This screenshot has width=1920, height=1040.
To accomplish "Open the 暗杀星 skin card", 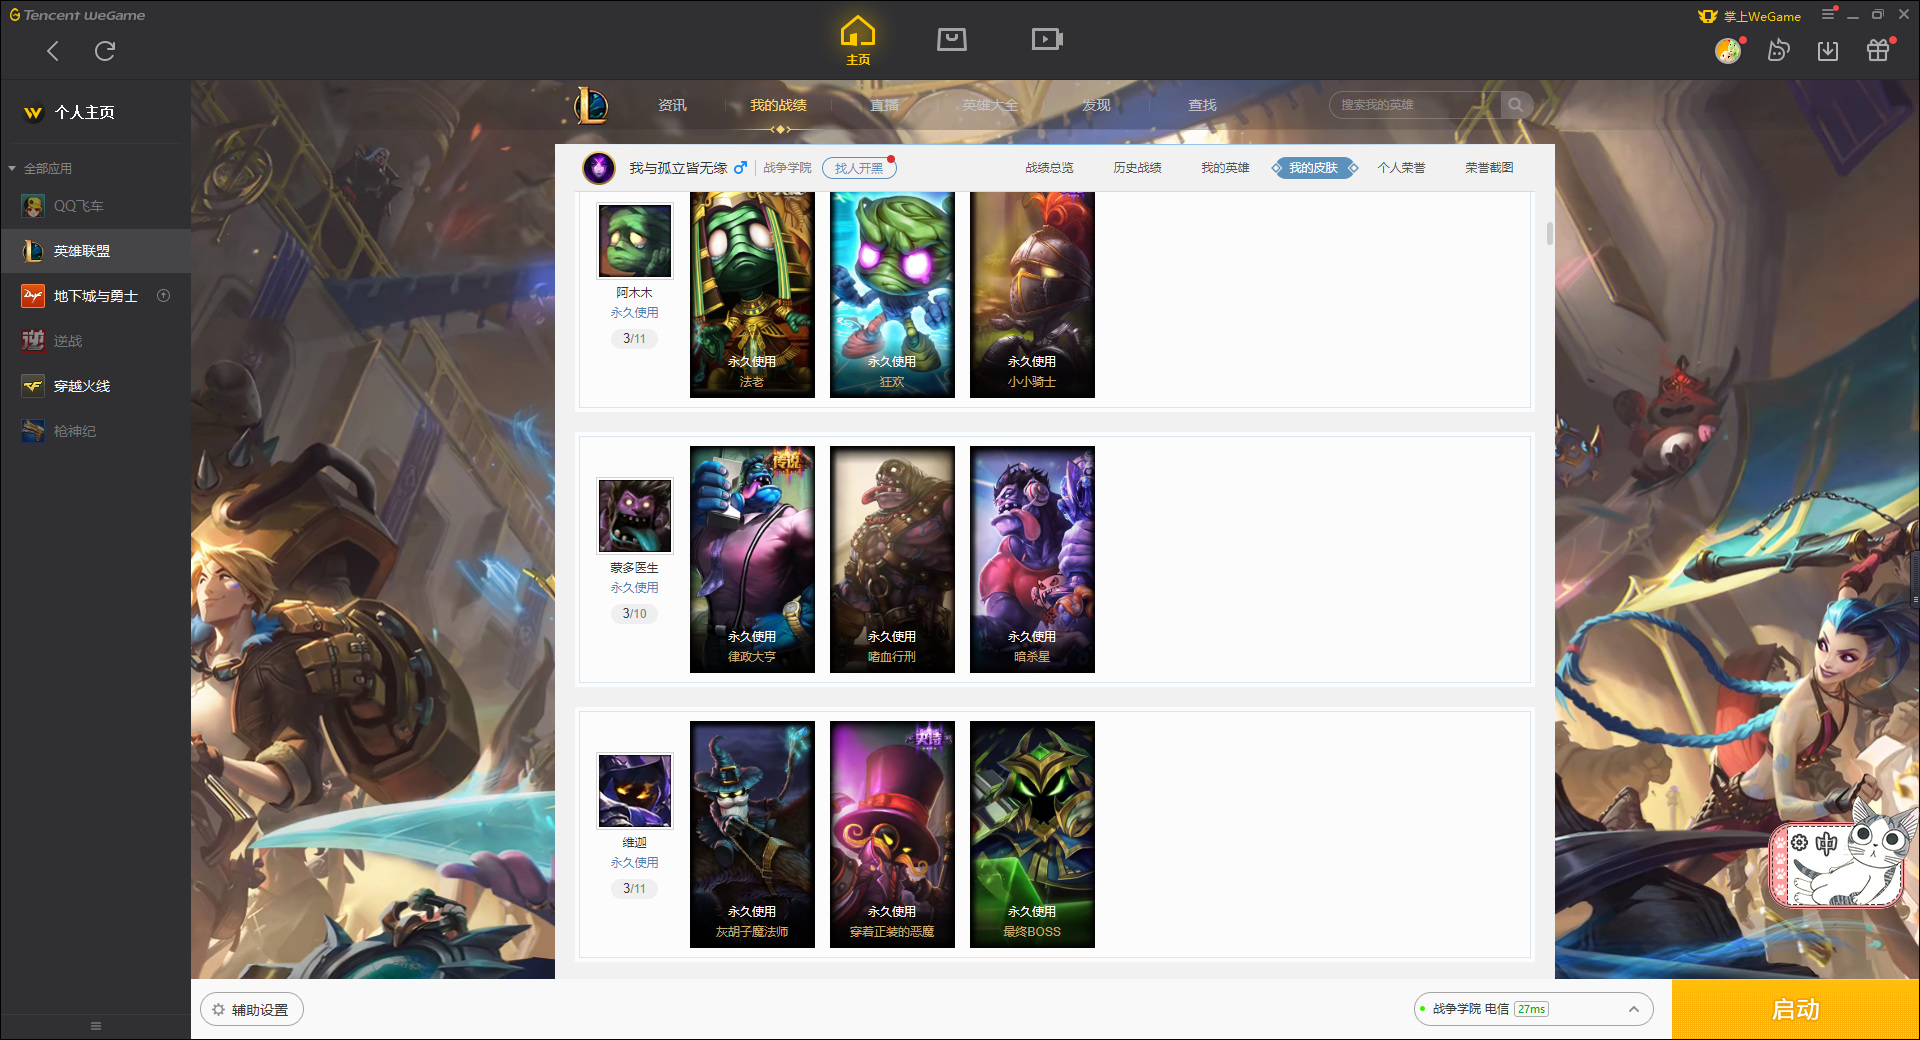I will click(x=1032, y=559).
